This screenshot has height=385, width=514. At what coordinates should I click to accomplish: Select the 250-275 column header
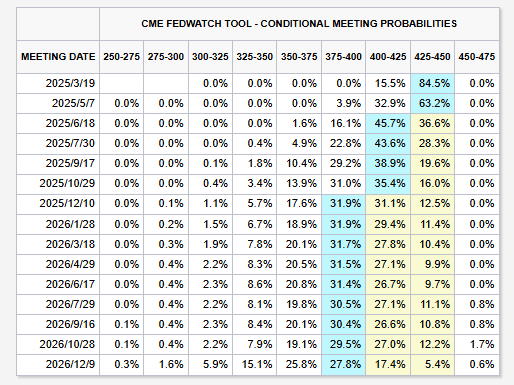[121, 57]
